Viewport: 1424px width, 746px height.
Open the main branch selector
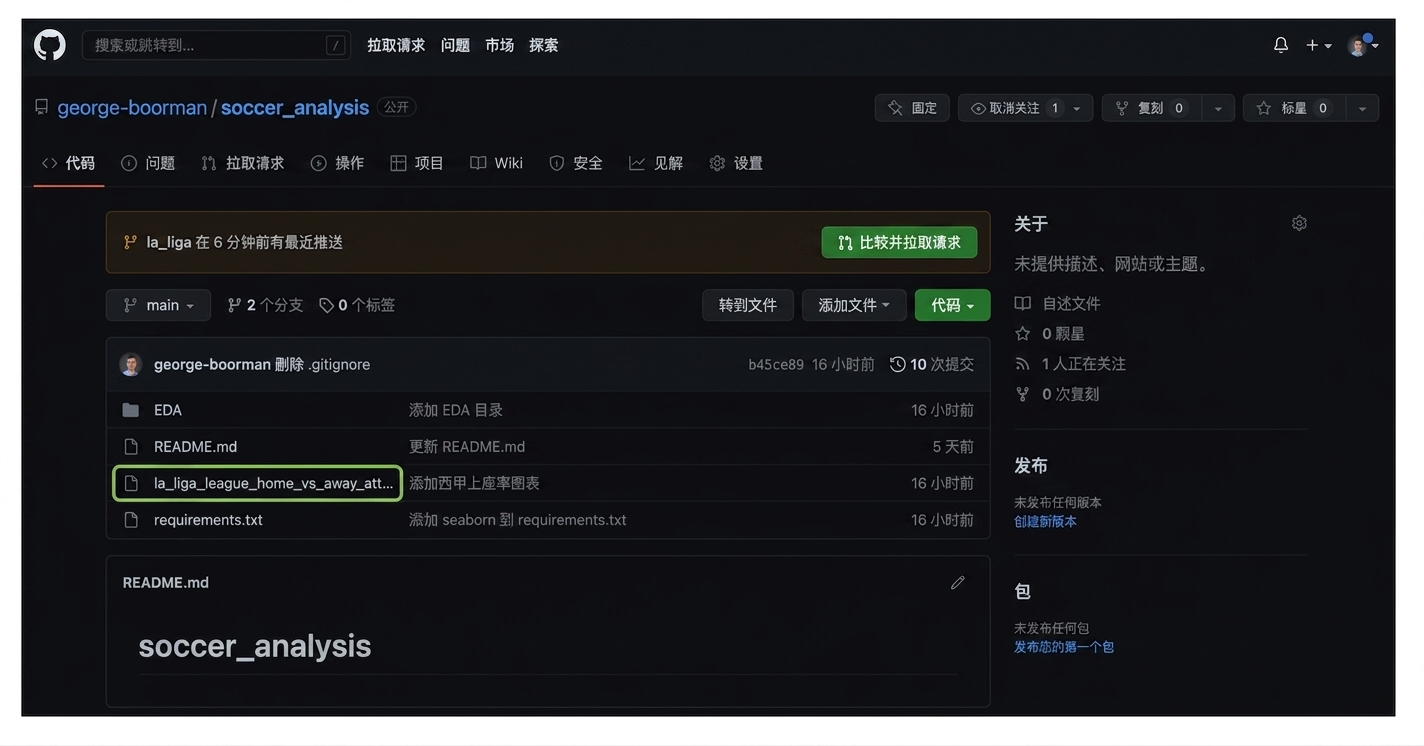pos(158,305)
